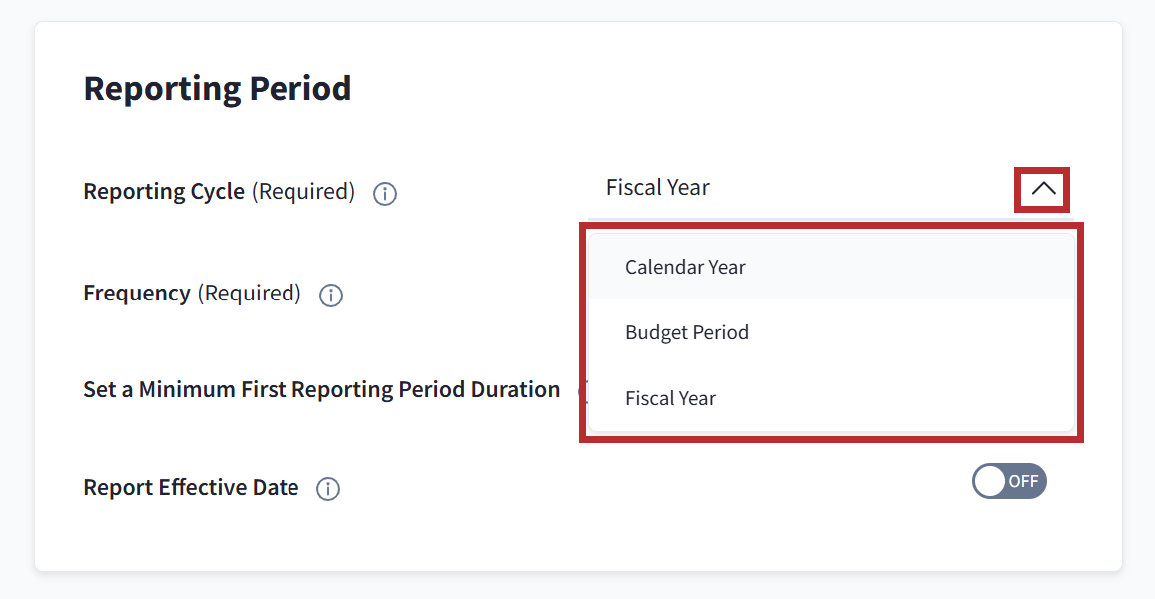This screenshot has height=599, width=1155.
Task: Select Calendar Year from the dropdown list
Action: point(685,267)
